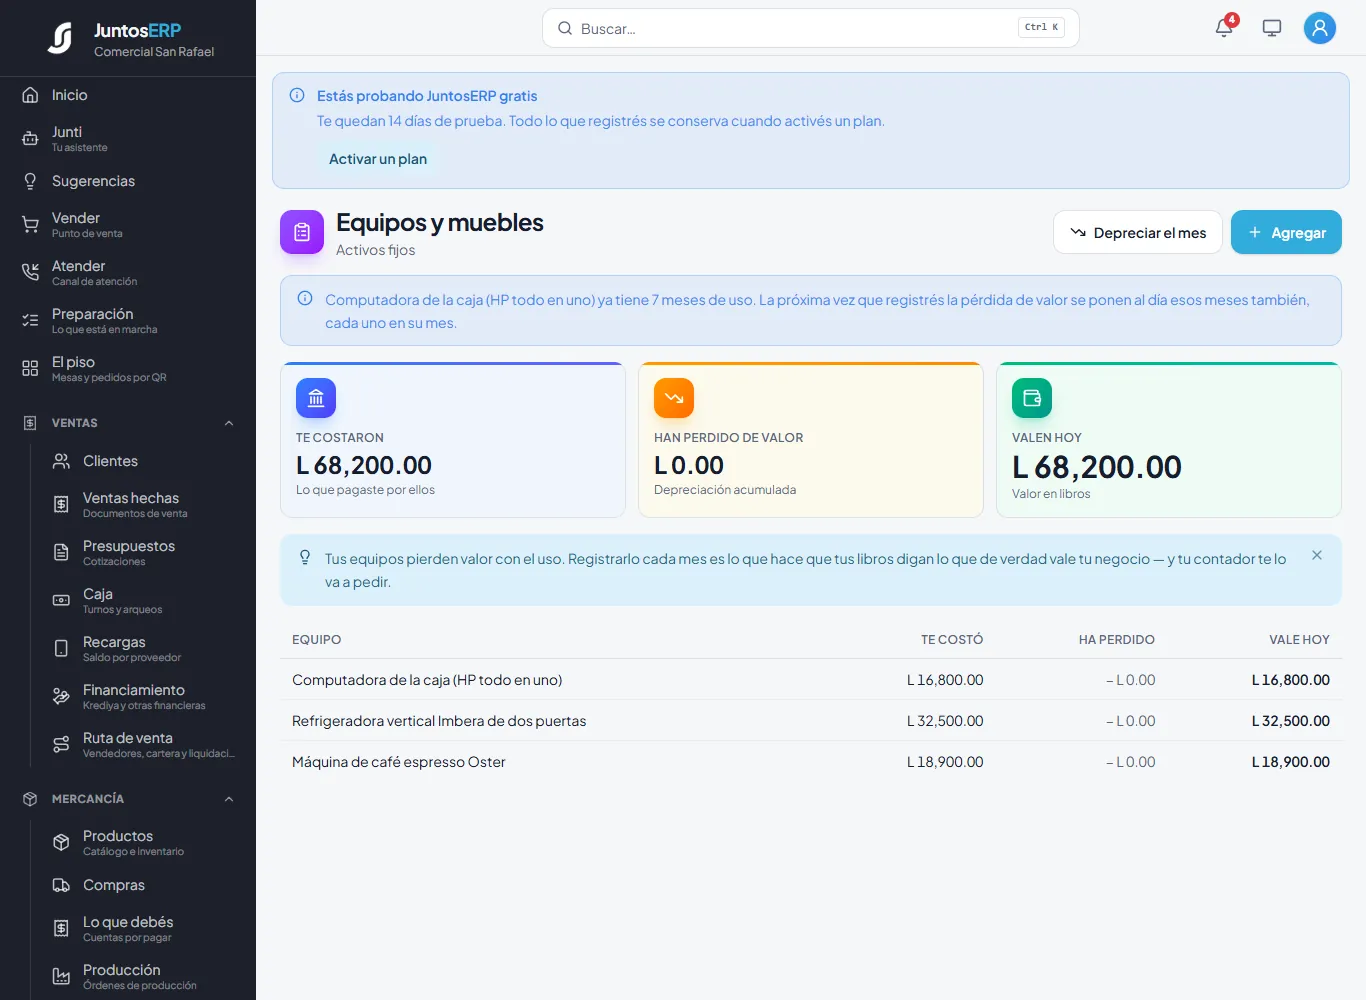Viewport: 1366px width, 1000px height.
Task: Open Vender punto de venta
Action: 128,224
